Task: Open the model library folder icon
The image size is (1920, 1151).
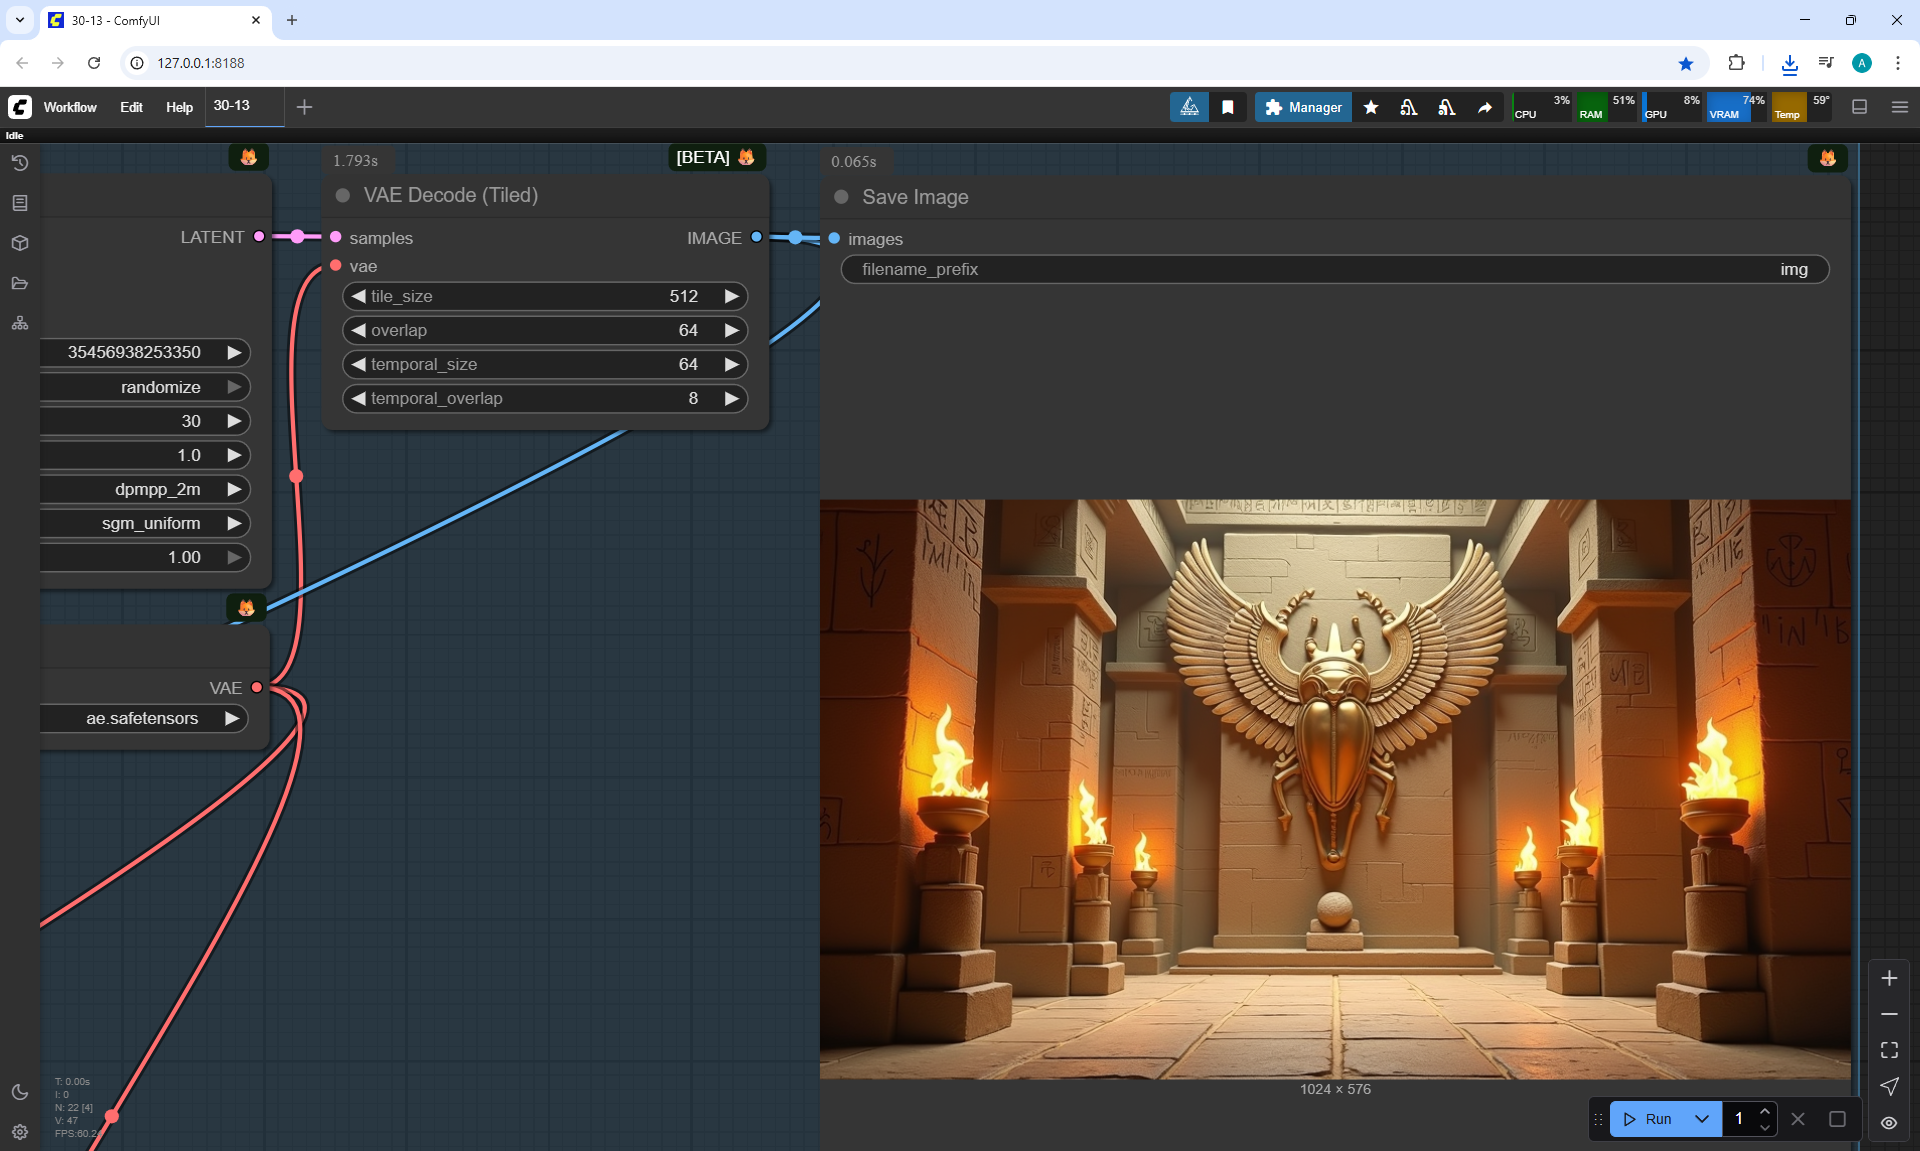Action: click(x=20, y=283)
